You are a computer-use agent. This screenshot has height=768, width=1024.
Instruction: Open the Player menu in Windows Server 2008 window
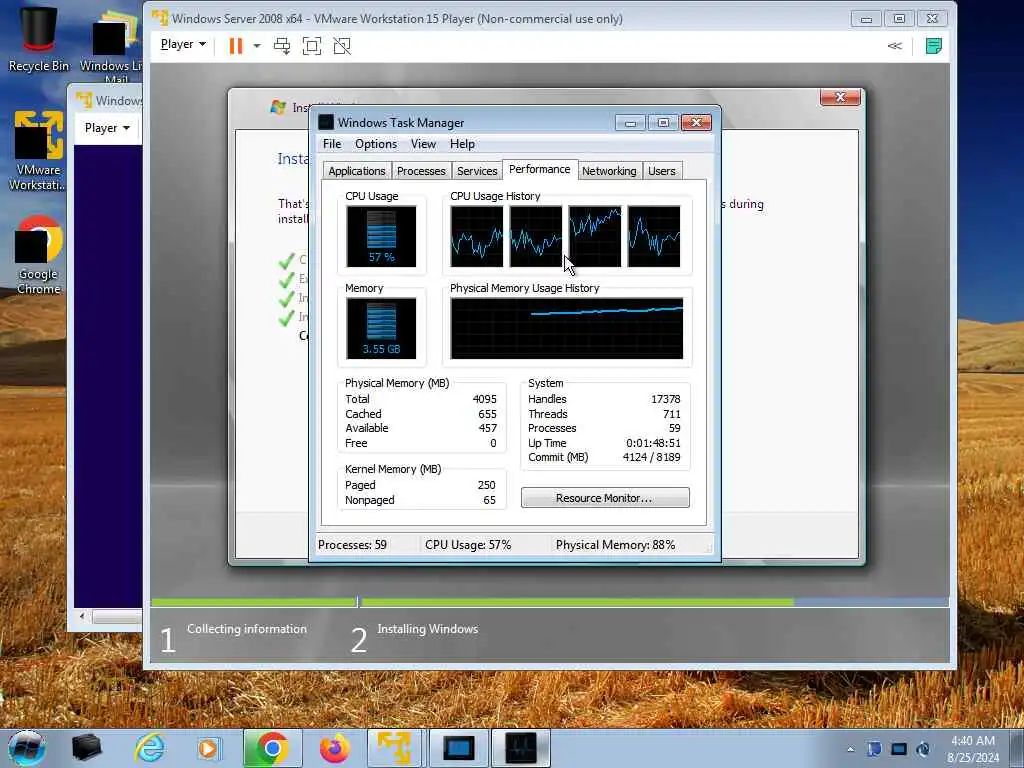(183, 44)
